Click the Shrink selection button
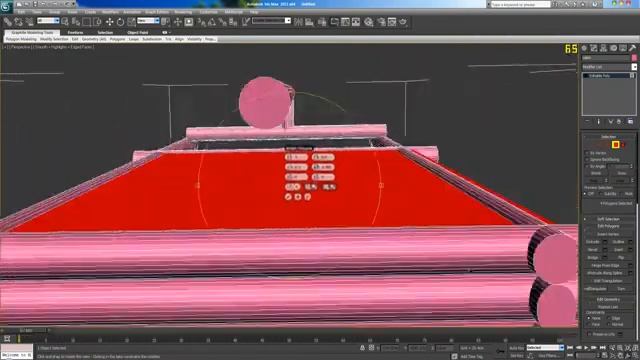Screen dimensions: 640x360 coord(596,173)
